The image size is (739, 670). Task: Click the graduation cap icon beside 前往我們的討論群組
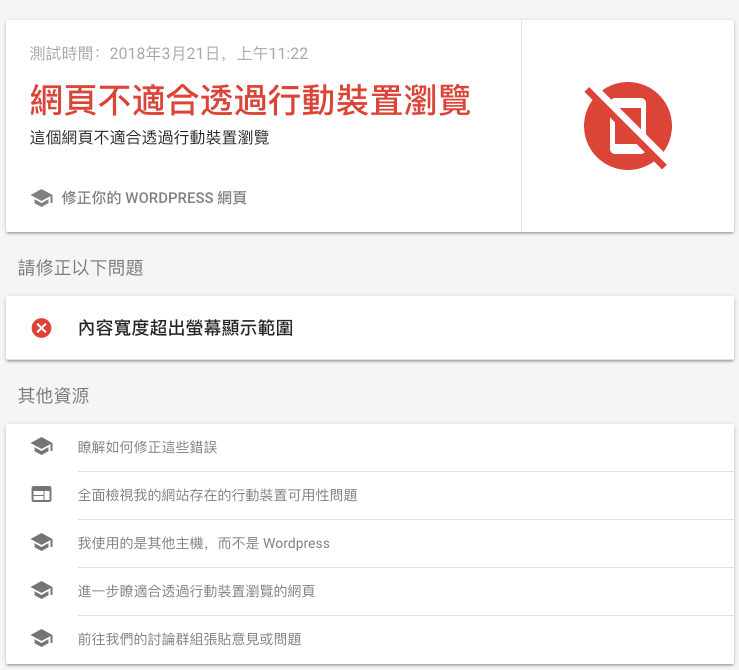(x=41, y=639)
